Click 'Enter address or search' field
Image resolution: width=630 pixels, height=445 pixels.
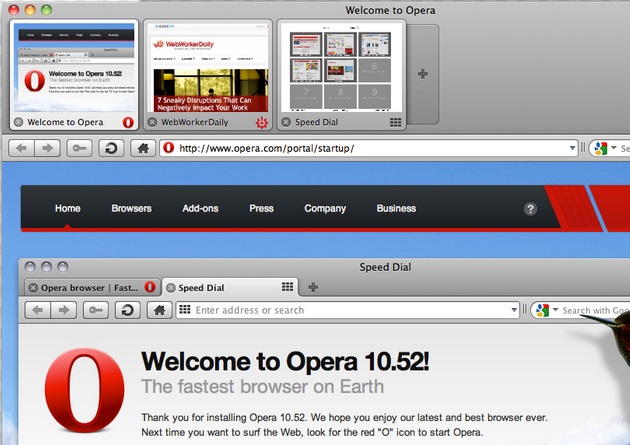point(348,310)
